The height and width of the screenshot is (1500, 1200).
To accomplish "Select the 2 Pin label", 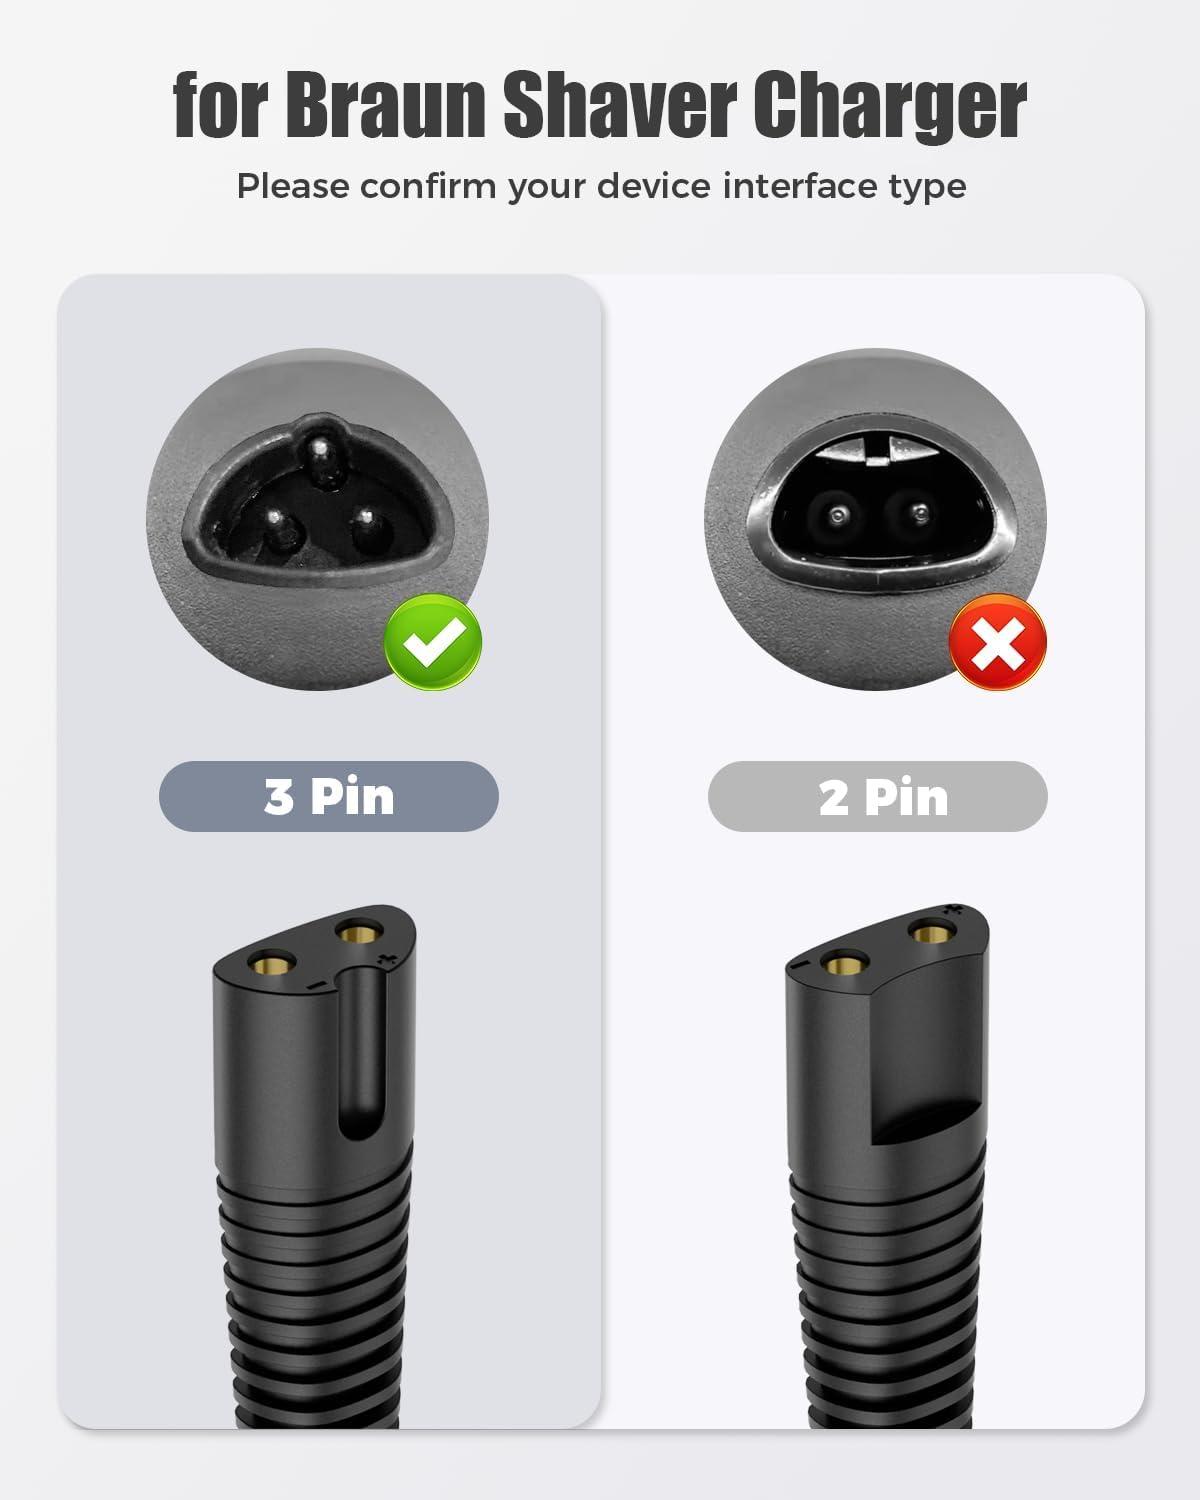I will tap(878, 796).
